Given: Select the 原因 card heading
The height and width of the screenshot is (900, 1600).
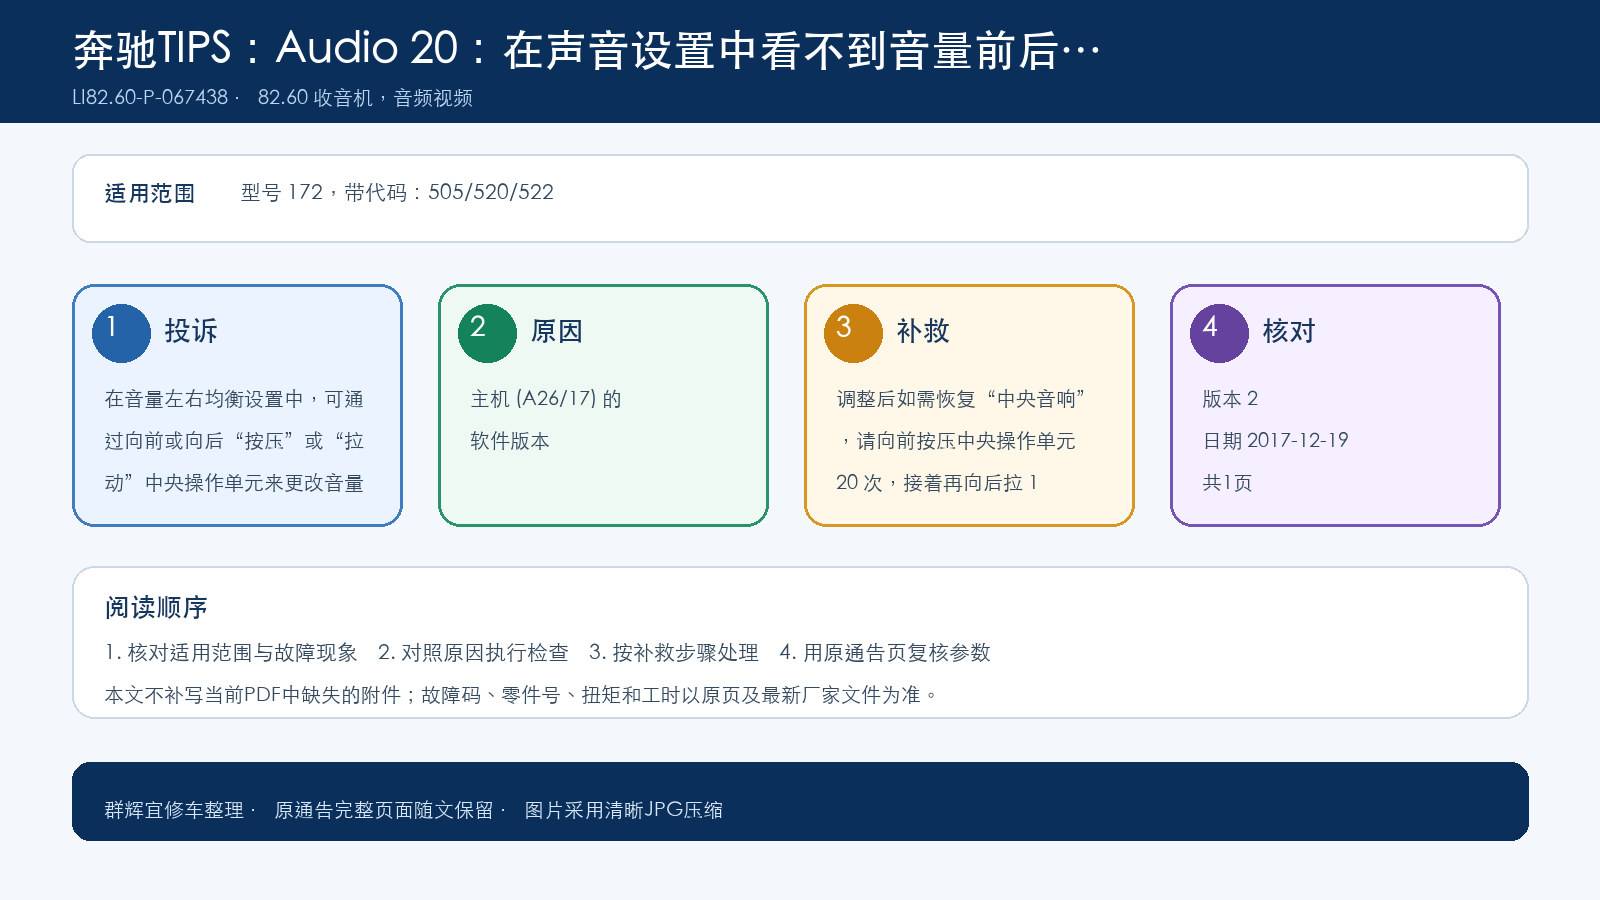Looking at the screenshot, I should coord(557,331).
